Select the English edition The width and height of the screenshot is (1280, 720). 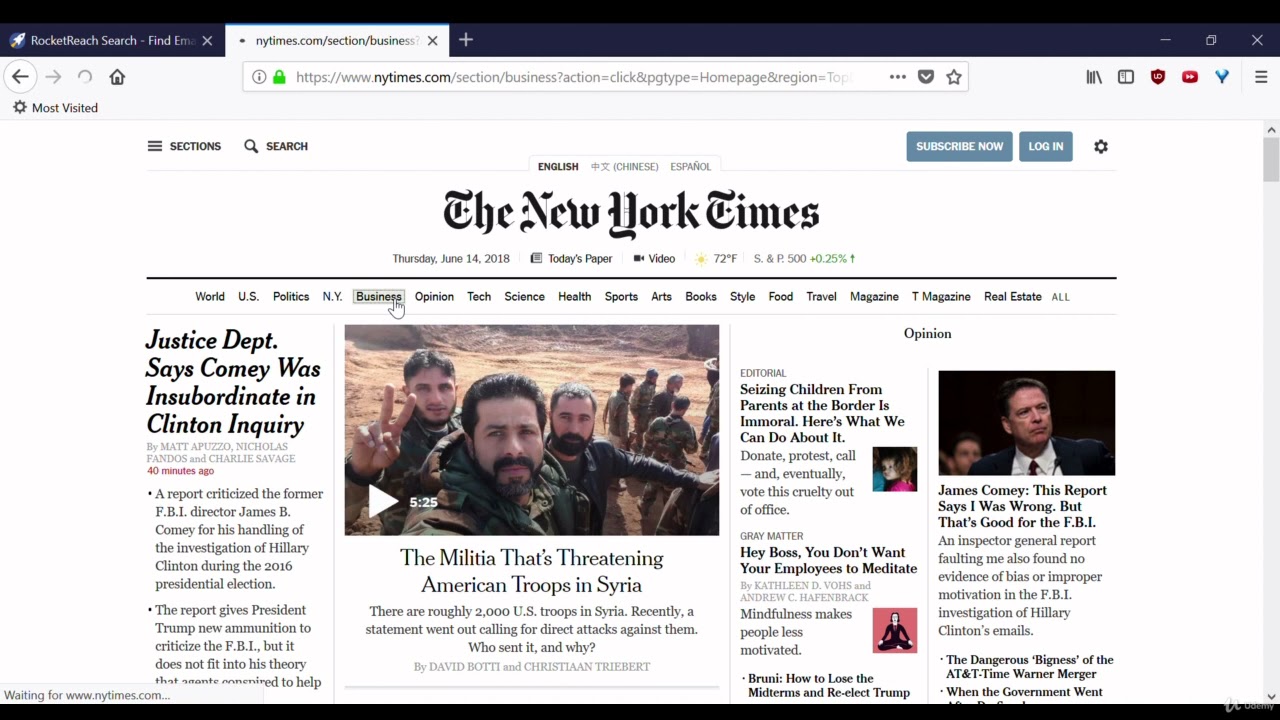558,167
